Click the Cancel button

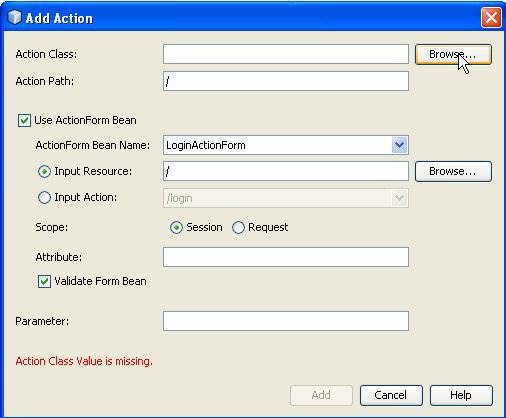click(x=391, y=395)
